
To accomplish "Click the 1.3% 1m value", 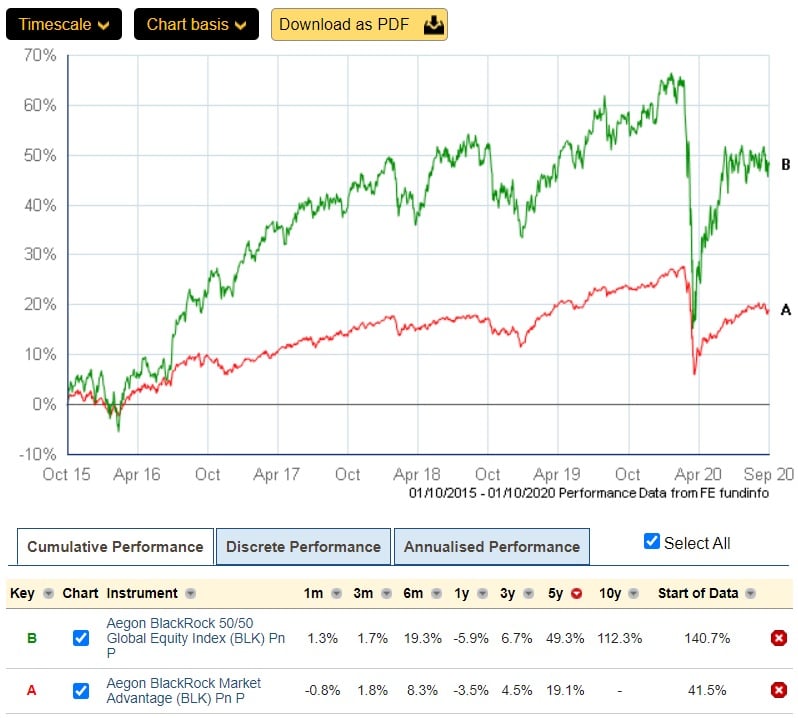I will click(x=322, y=638).
